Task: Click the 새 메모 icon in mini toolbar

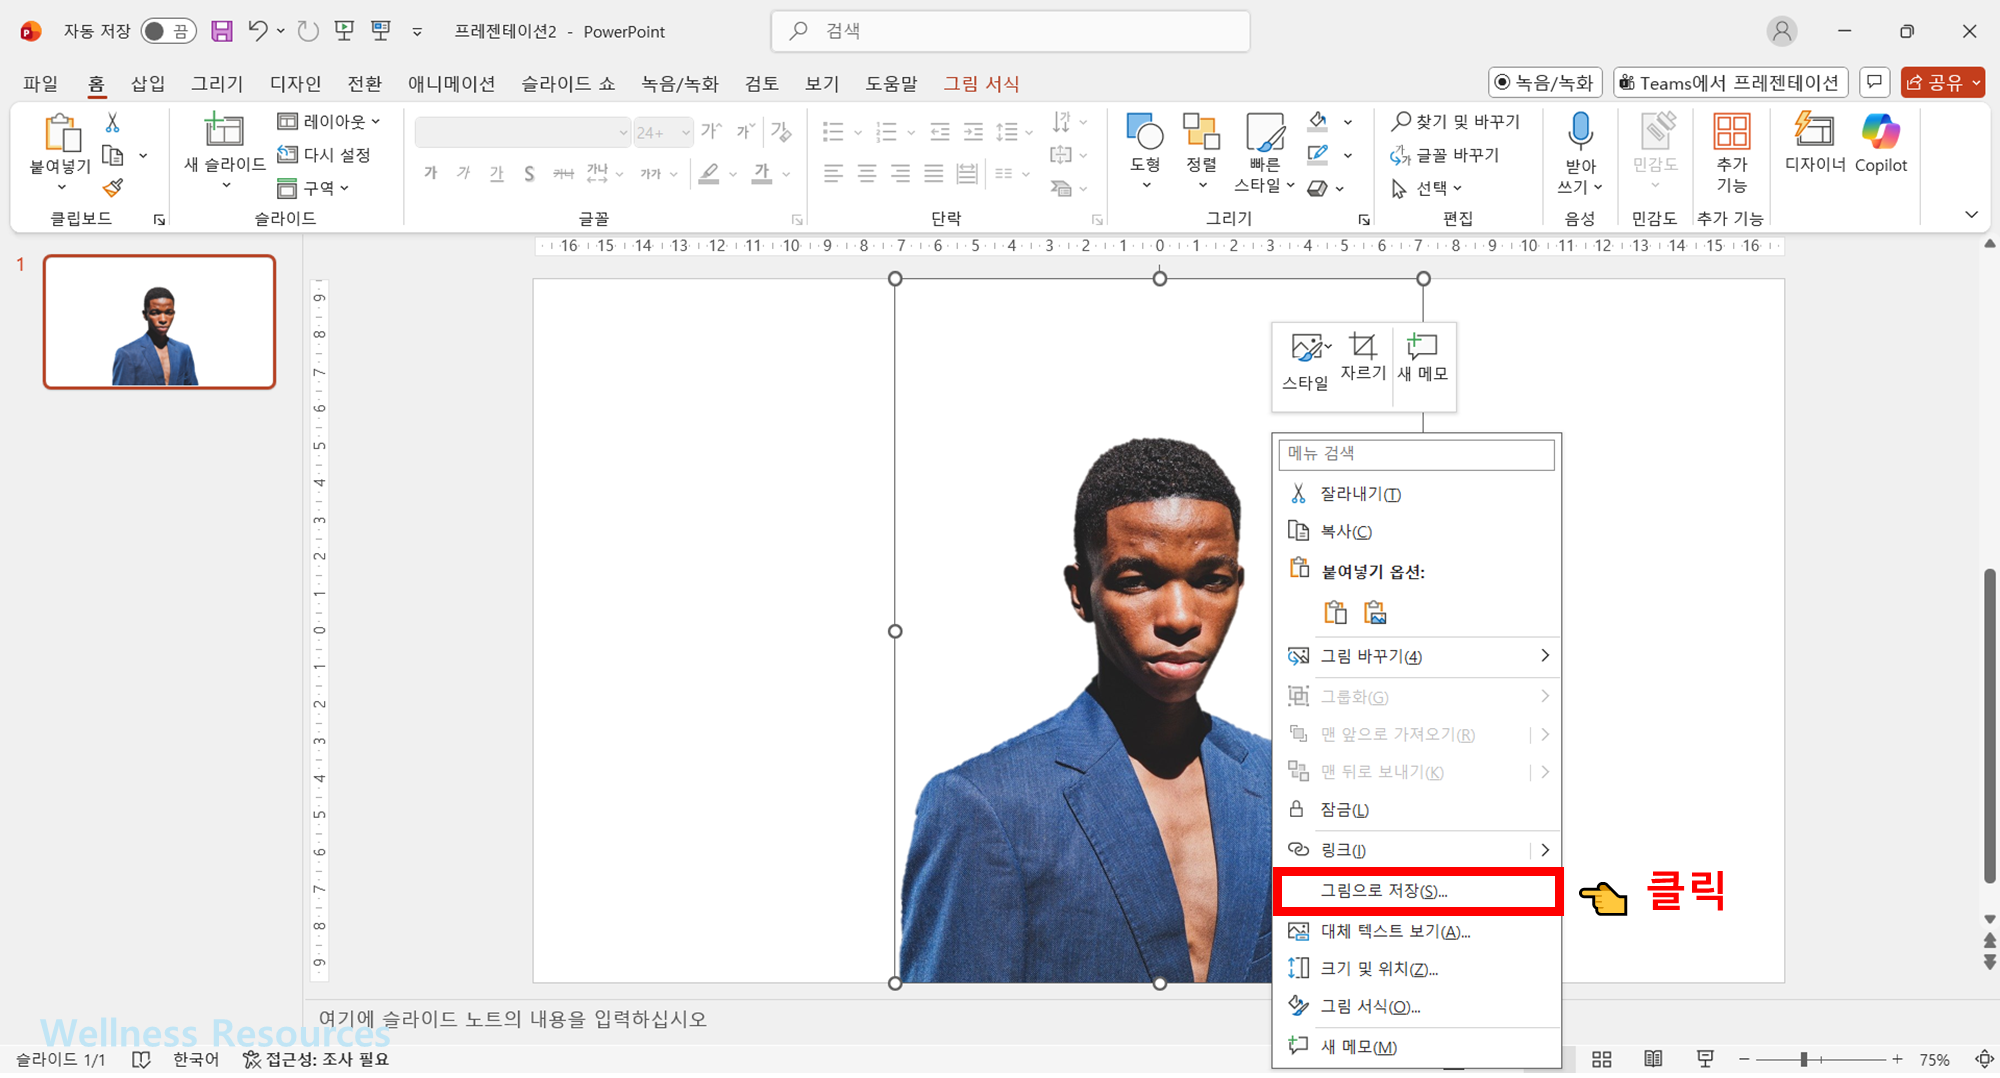Action: tap(1422, 347)
